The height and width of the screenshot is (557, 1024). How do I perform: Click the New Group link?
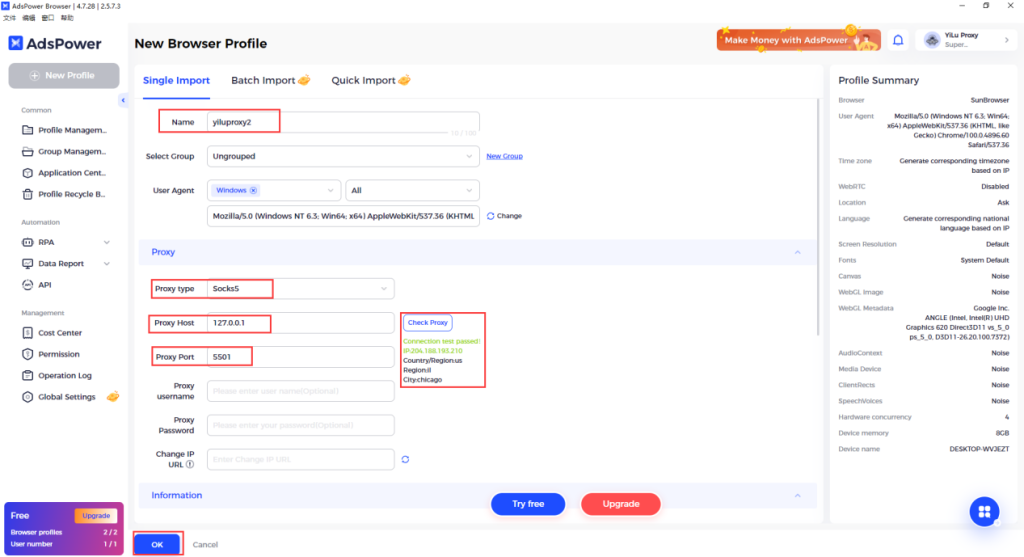[x=504, y=157]
